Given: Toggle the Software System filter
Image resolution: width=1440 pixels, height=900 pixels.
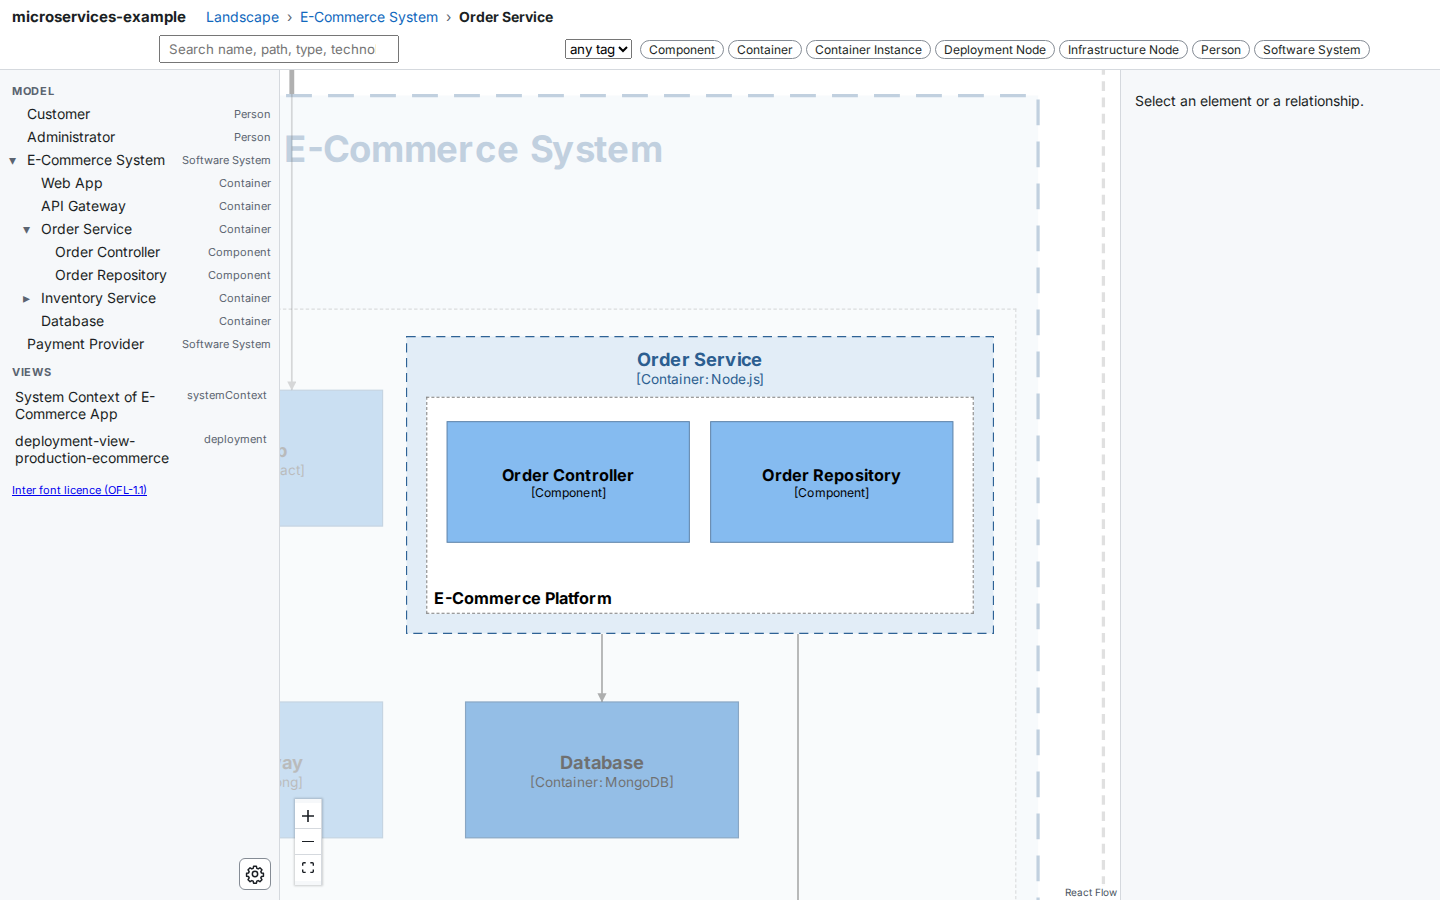Looking at the screenshot, I should point(1311,50).
